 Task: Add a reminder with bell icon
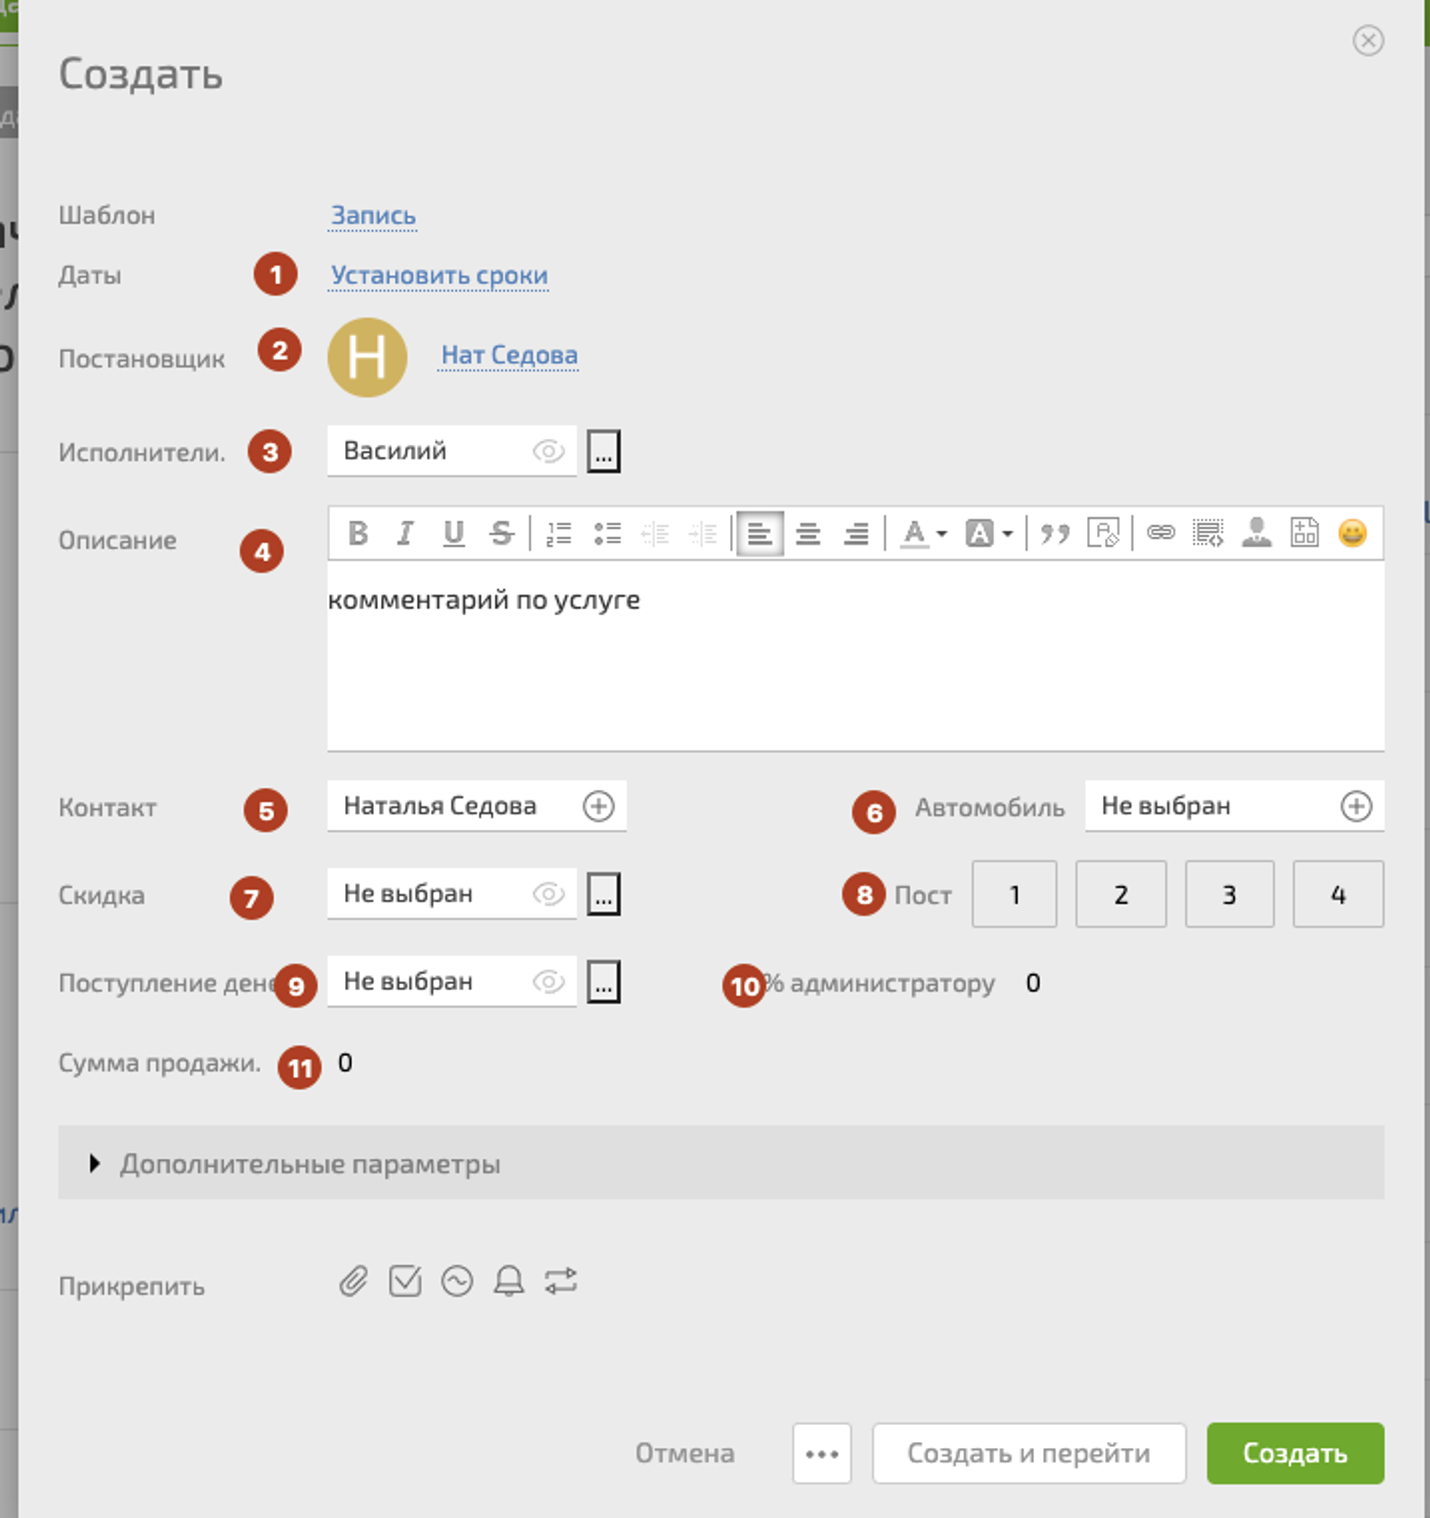[509, 1281]
